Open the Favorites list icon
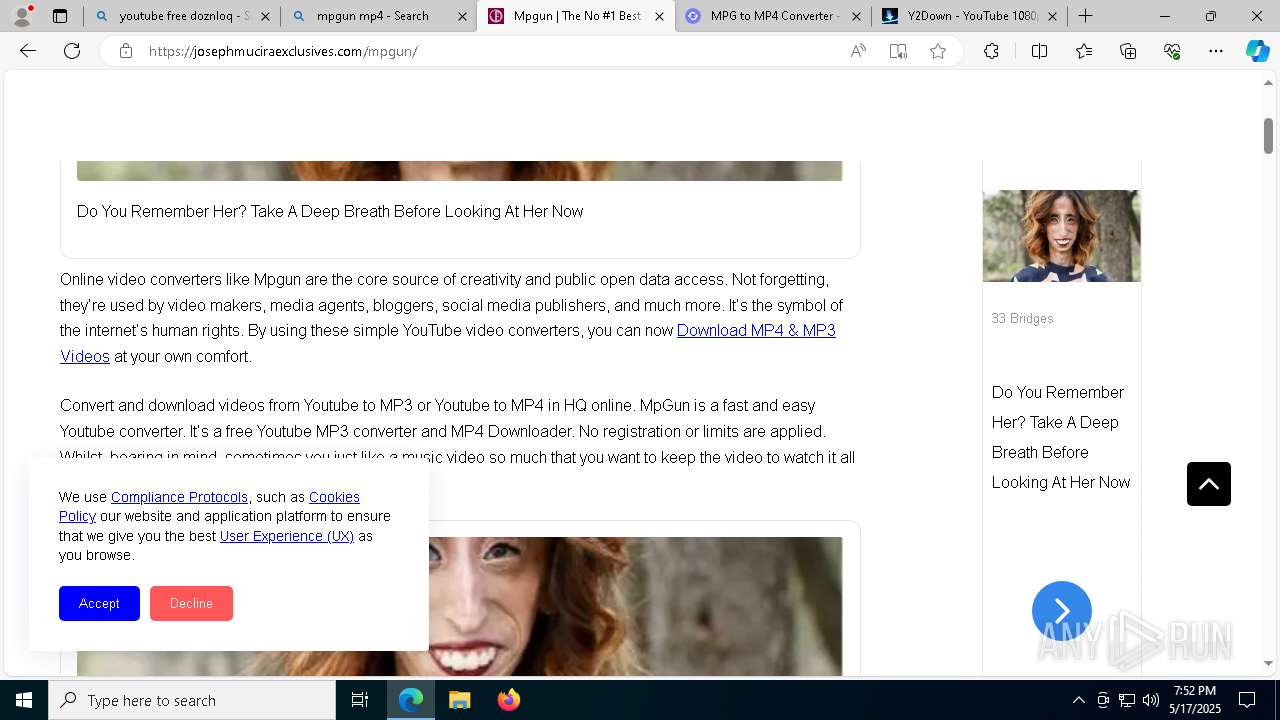The image size is (1280, 720). pyautogui.click(x=1084, y=51)
